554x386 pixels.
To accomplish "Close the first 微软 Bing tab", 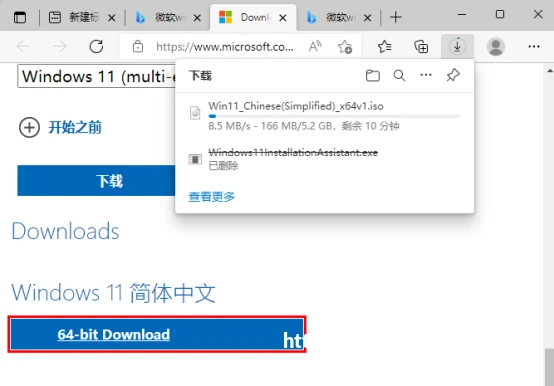I will pos(197,18).
